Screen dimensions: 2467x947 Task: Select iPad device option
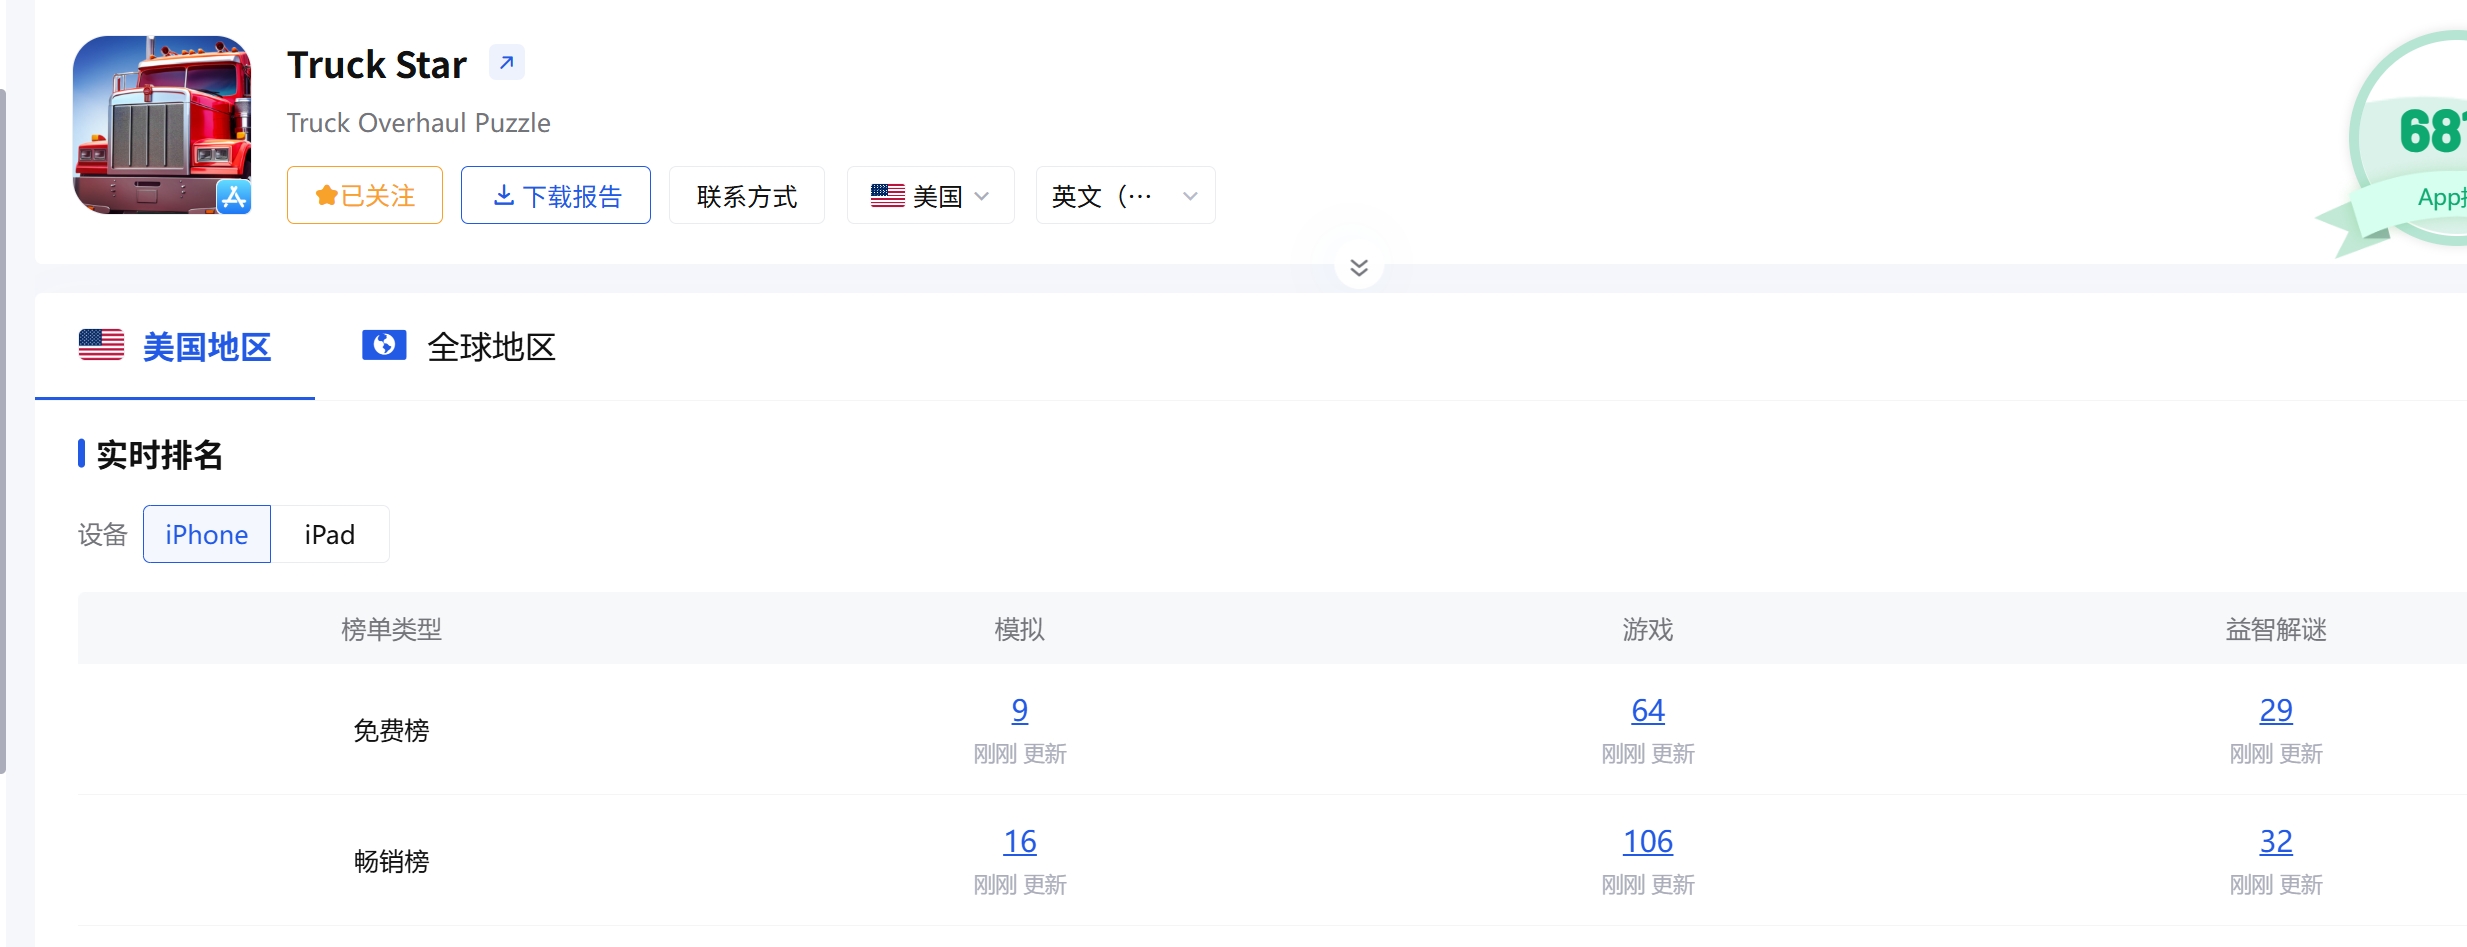pyautogui.click(x=330, y=534)
